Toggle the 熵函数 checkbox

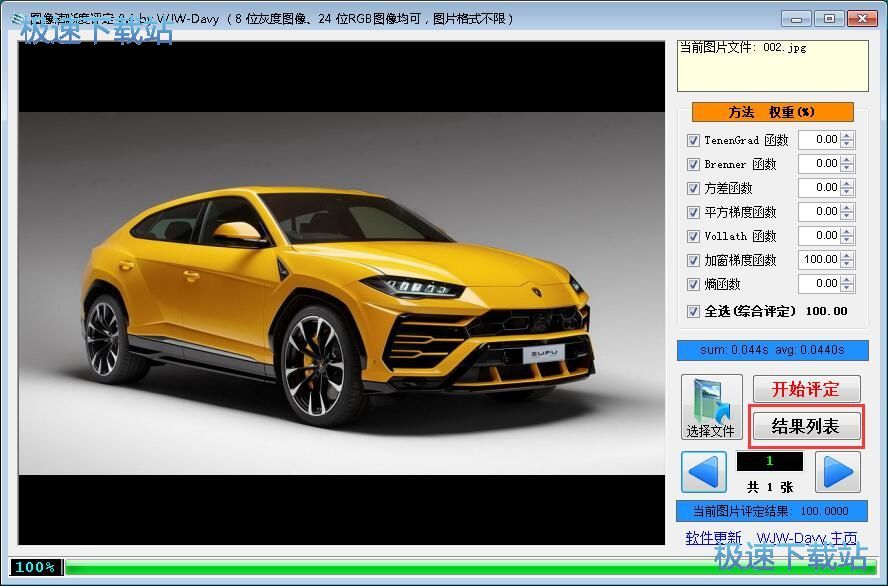click(693, 284)
